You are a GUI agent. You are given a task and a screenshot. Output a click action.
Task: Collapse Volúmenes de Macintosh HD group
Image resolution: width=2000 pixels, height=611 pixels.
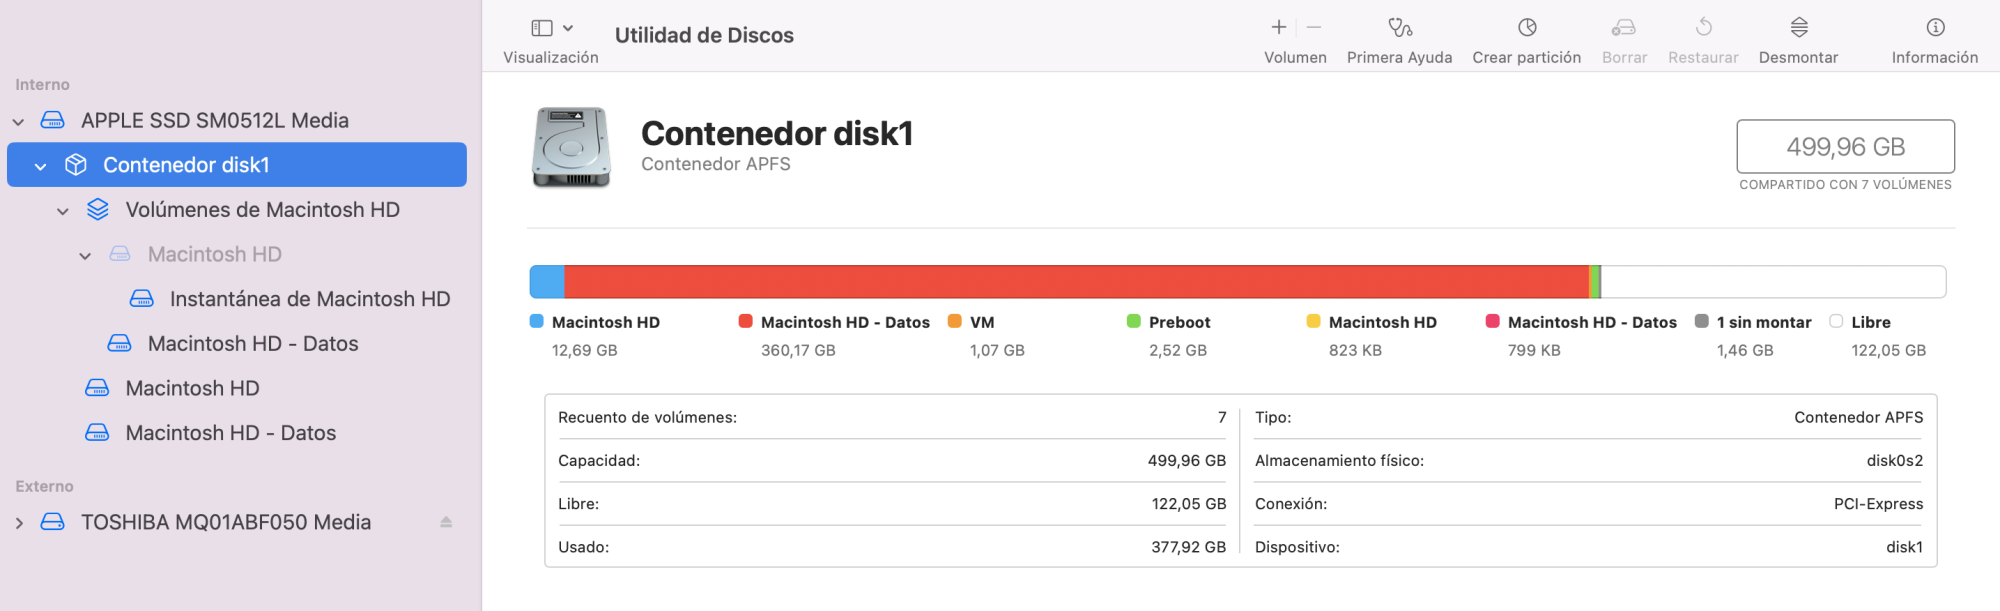pos(63,211)
